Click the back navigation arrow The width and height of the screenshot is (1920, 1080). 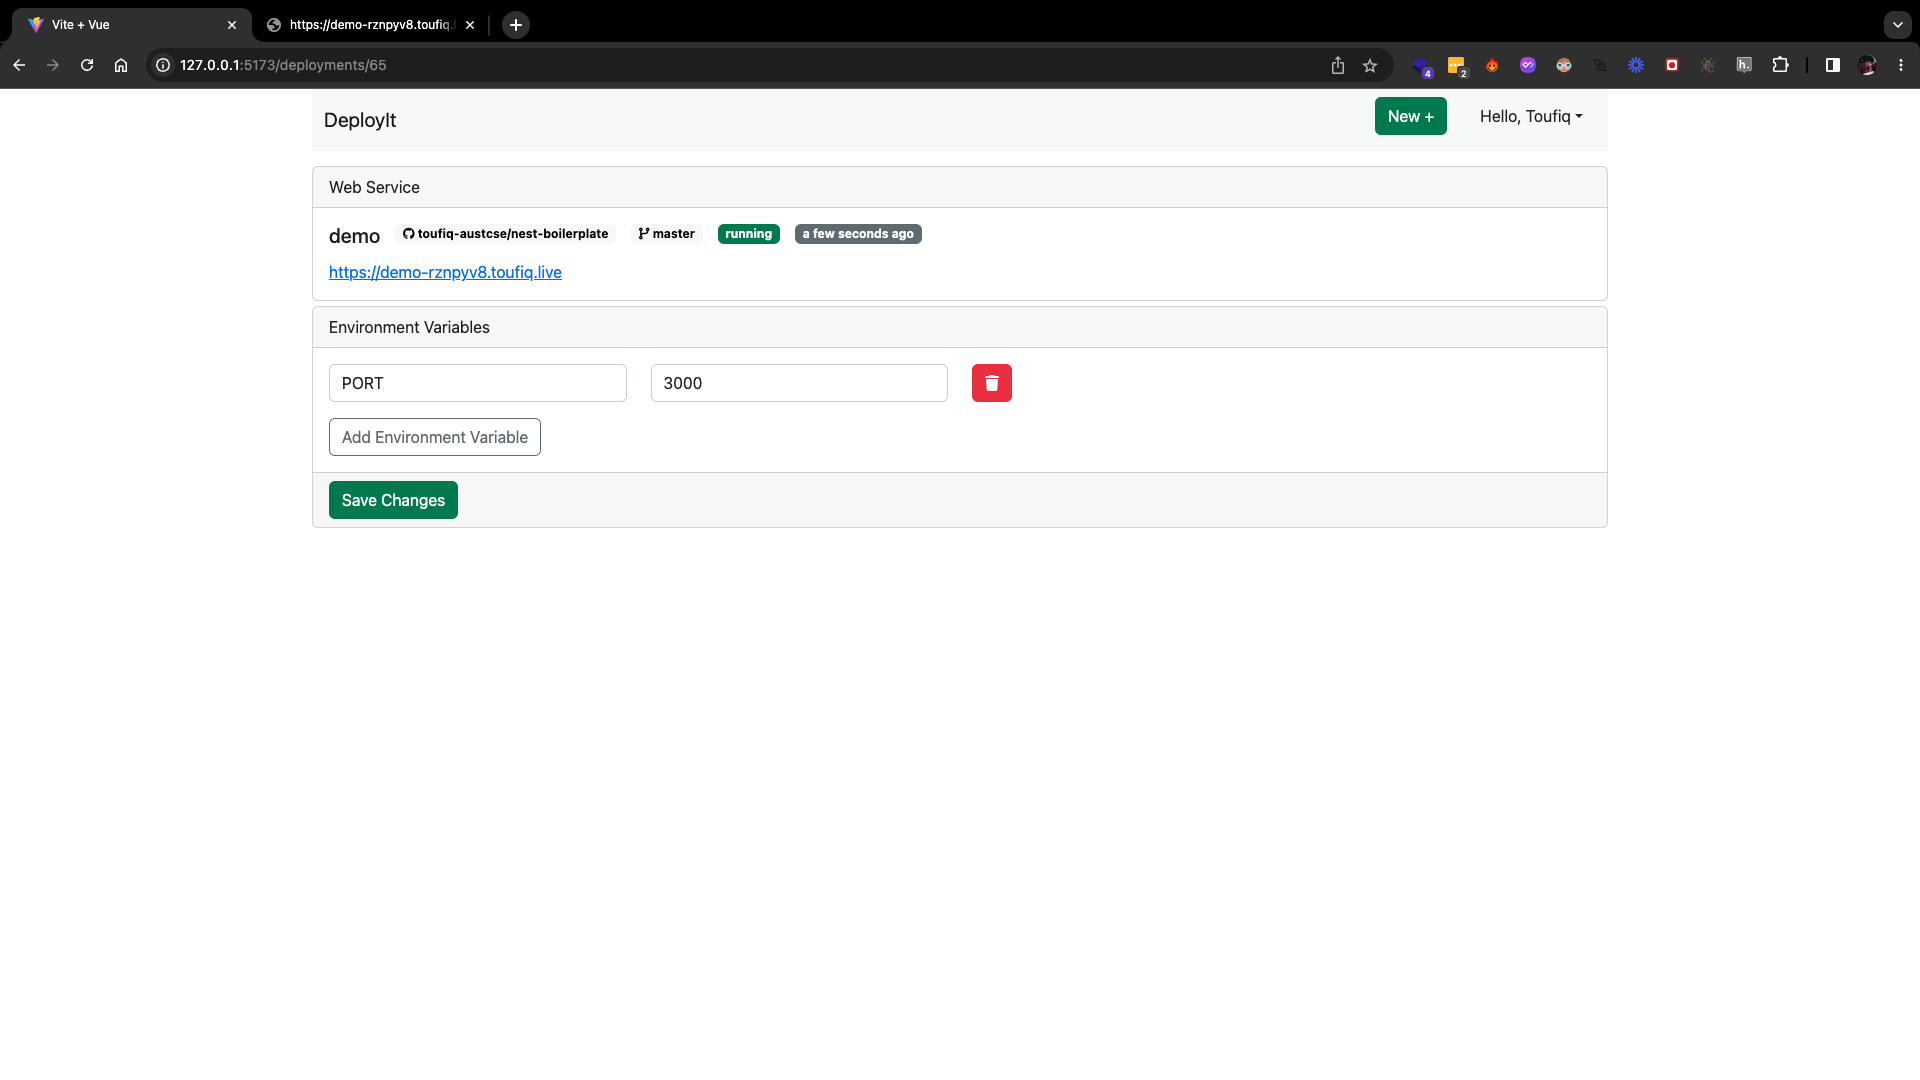(x=19, y=65)
